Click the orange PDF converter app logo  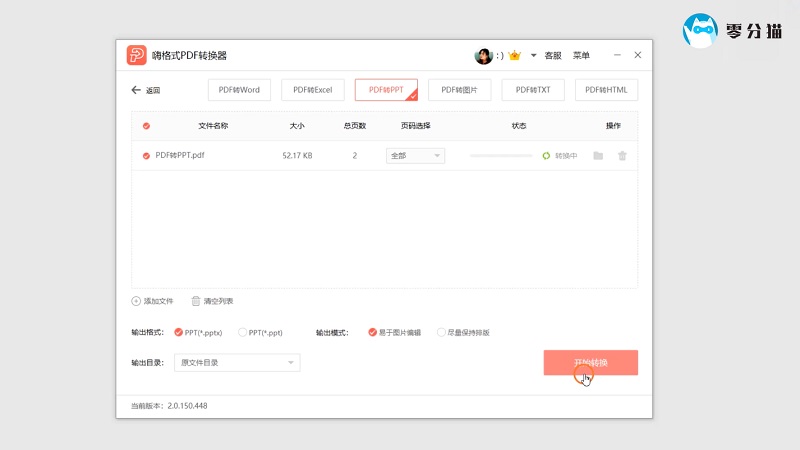click(x=136, y=55)
